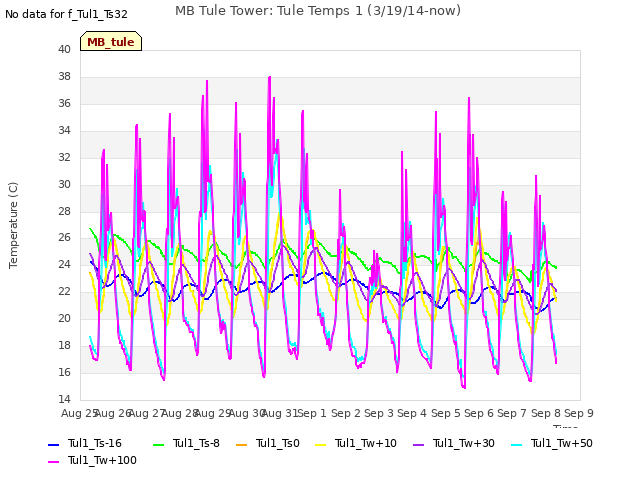Click the 30 y-axis tick label
This screenshot has height=480, width=640.
[x=64, y=184]
